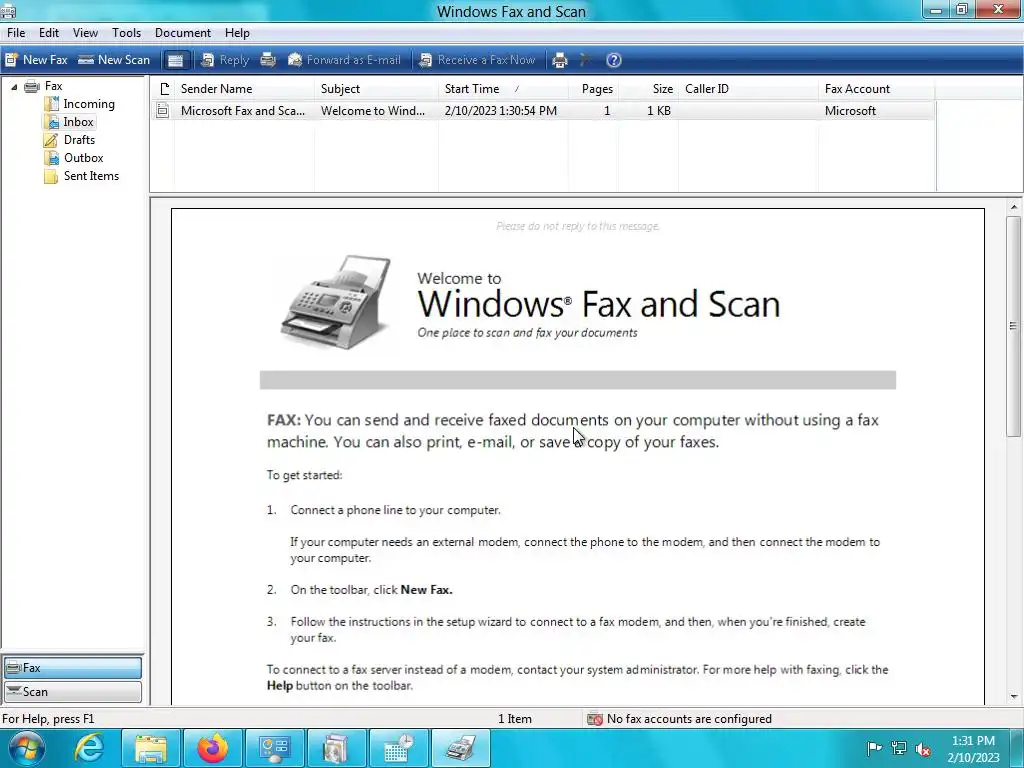Click the 1 Item status bar entry
The height and width of the screenshot is (768, 1024).
coord(515,719)
